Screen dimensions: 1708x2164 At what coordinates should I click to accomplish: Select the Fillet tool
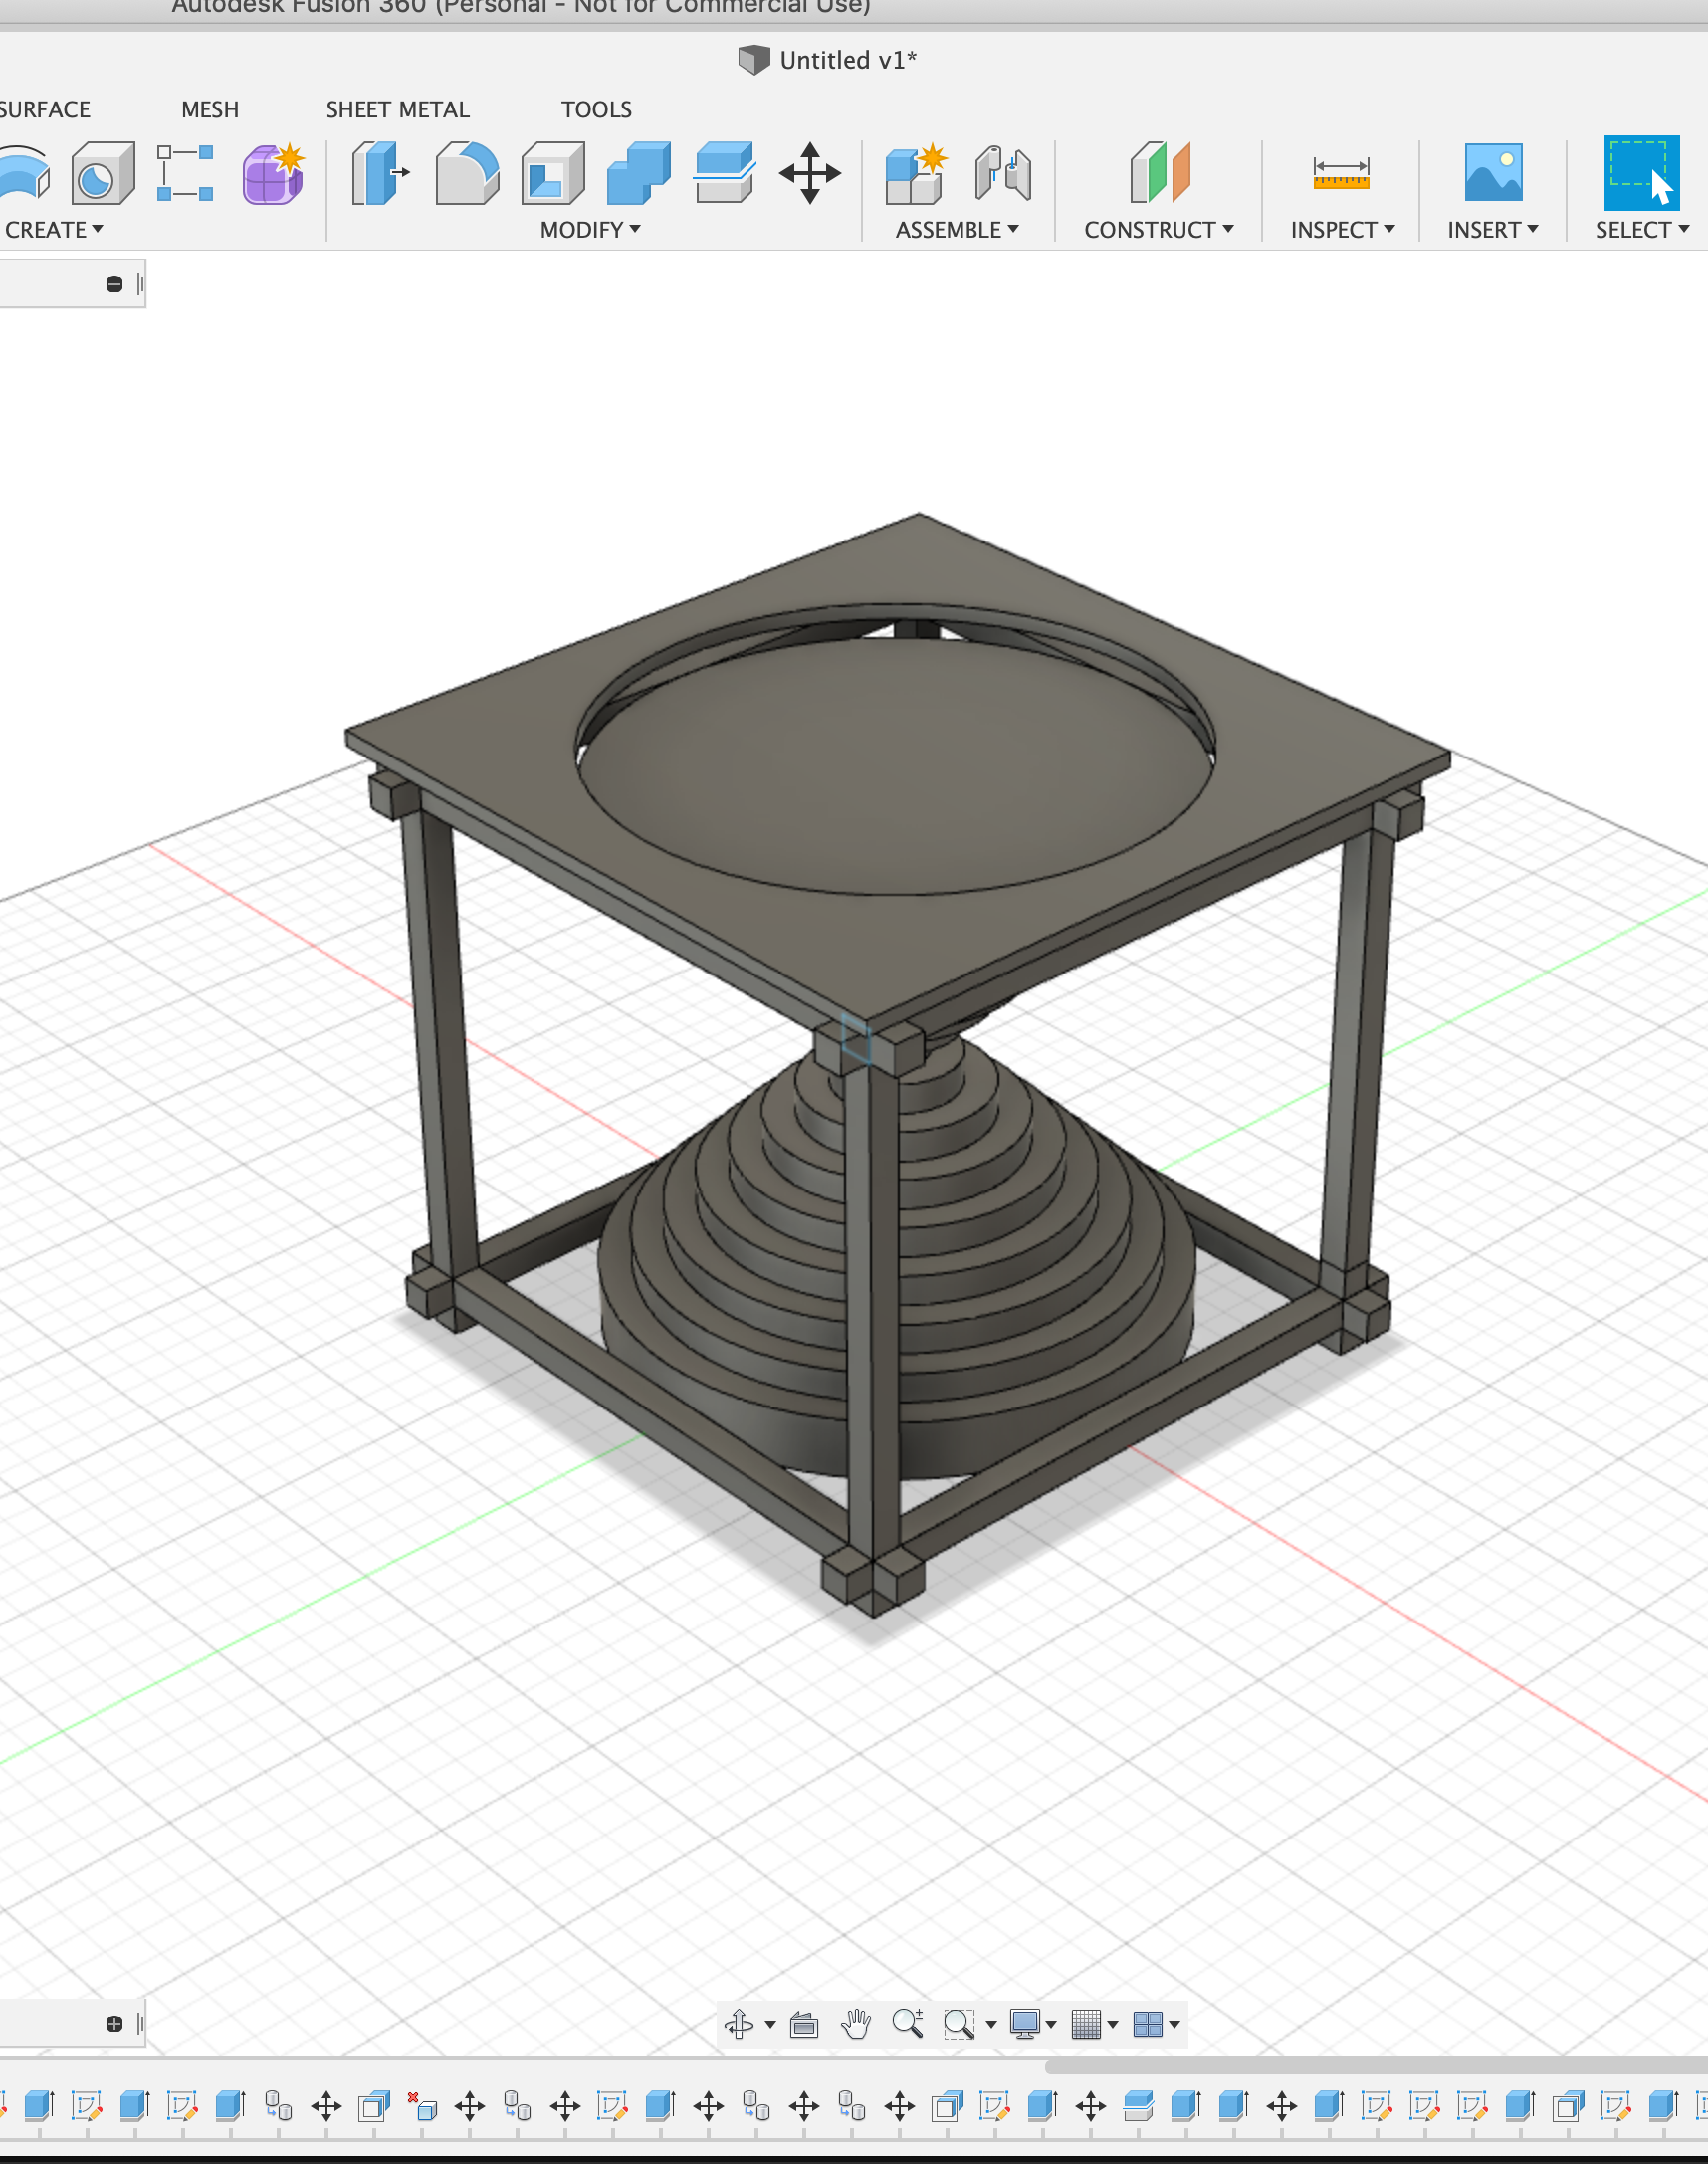[x=466, y=174]
